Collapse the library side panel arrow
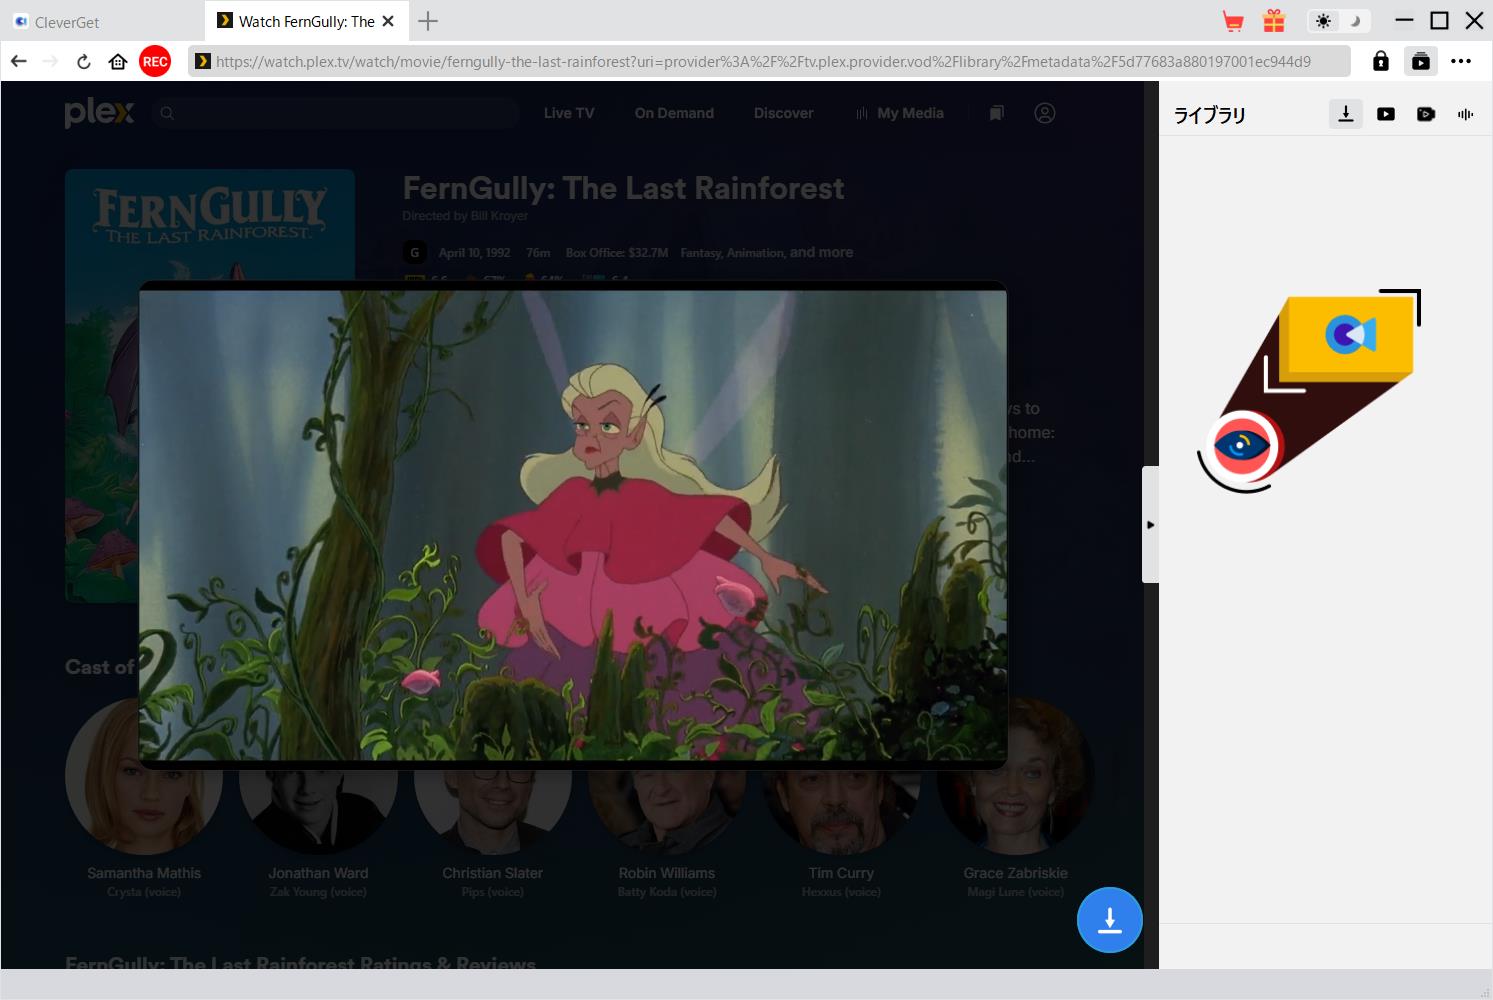This screenshot has height=1000, width=1493. (x=1150, y=524)
